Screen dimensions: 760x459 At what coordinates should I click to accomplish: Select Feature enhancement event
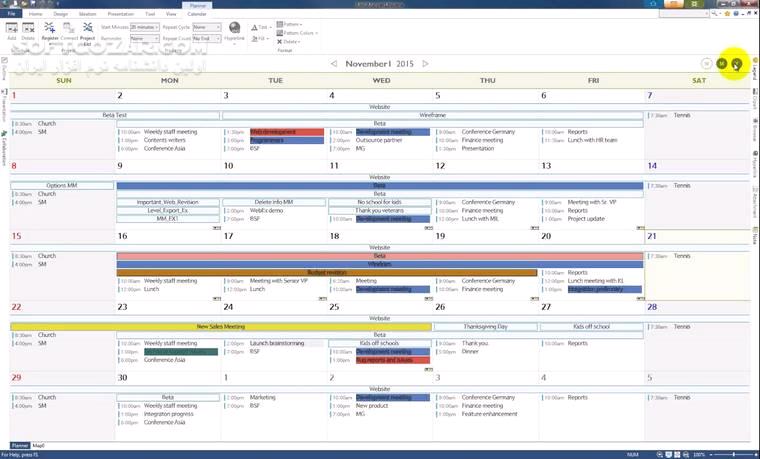click(x=489, y=414)
